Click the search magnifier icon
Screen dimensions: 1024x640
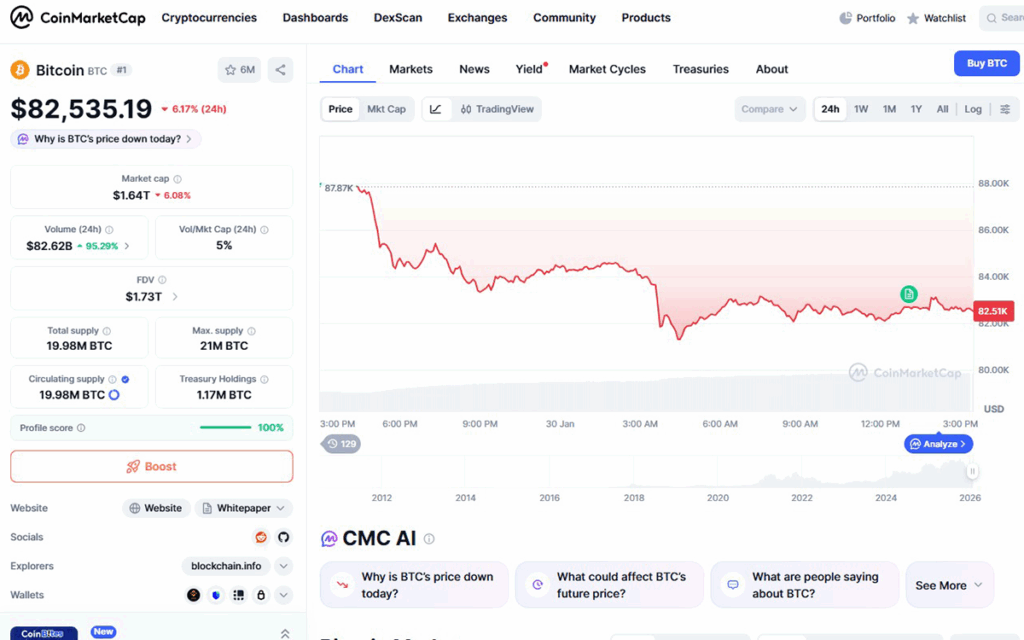[991, 18]
